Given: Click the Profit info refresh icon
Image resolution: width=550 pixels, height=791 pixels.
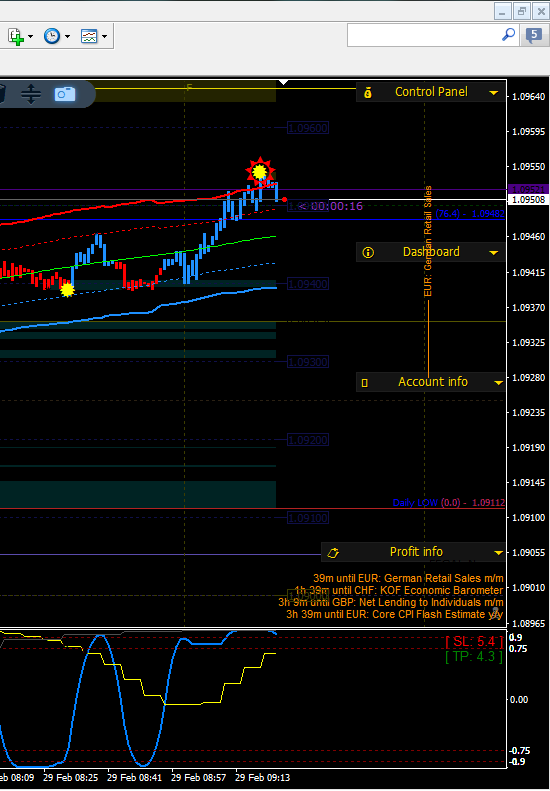Looking at the screenshot, I should pyautogui.click(x=333, y=553).
